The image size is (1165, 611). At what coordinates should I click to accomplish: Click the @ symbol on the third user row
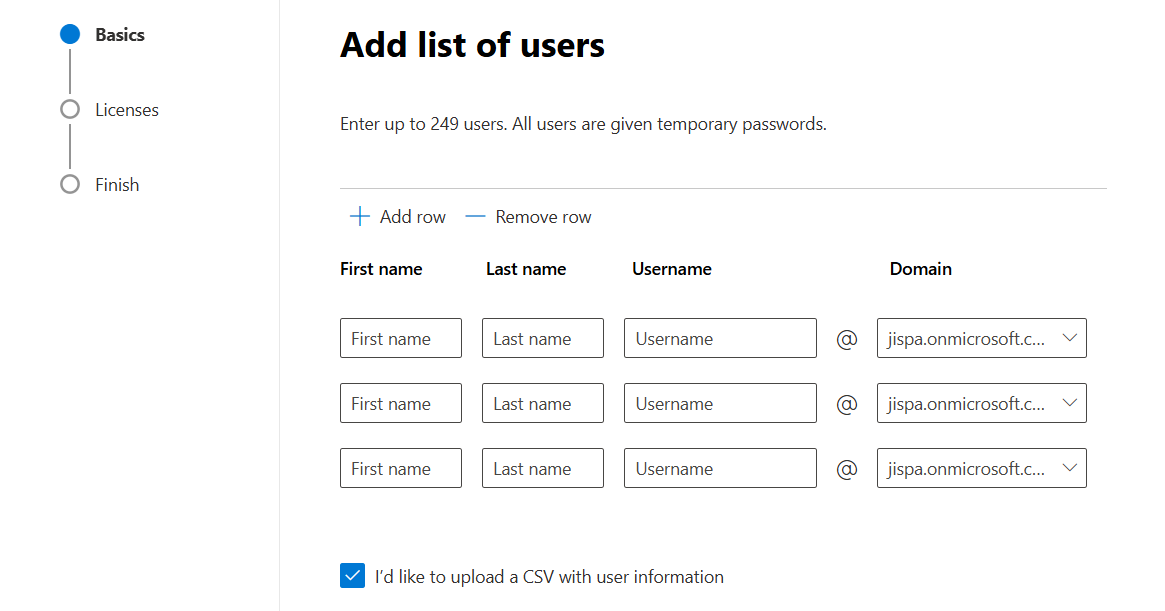[x=846, y=468]
